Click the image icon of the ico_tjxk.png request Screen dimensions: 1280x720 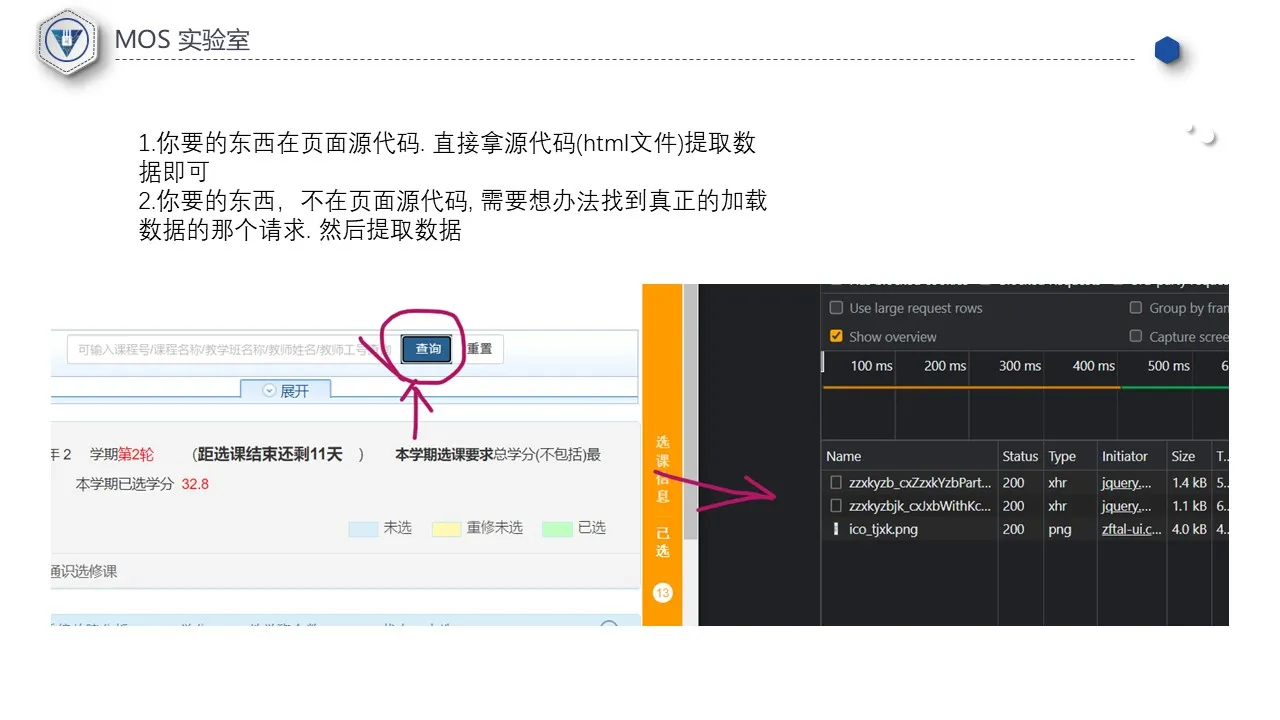(x=836, y=529)
